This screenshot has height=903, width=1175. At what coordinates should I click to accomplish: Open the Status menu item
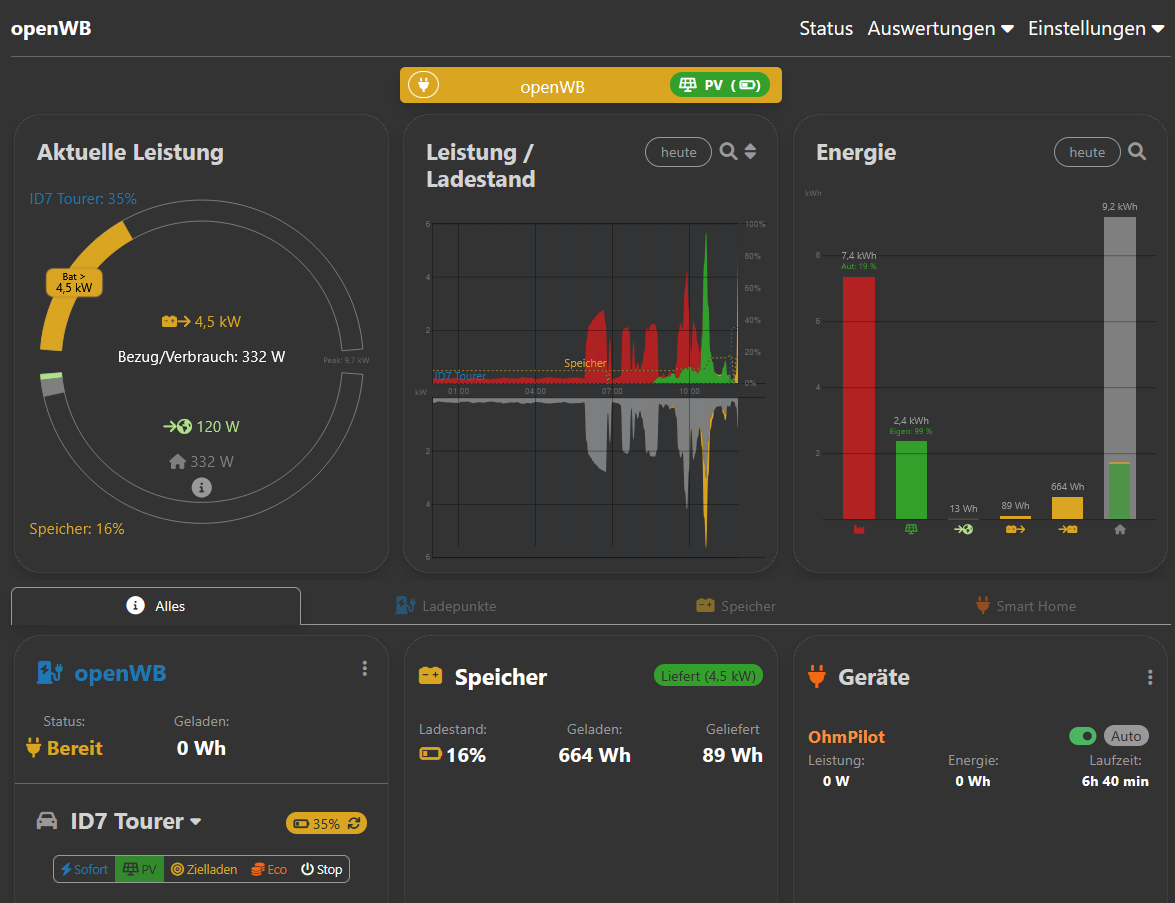826,29
